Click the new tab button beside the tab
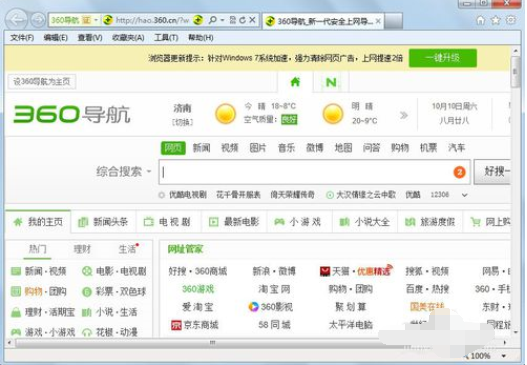Viewport: 527px width, 365px height. point(393,21)
